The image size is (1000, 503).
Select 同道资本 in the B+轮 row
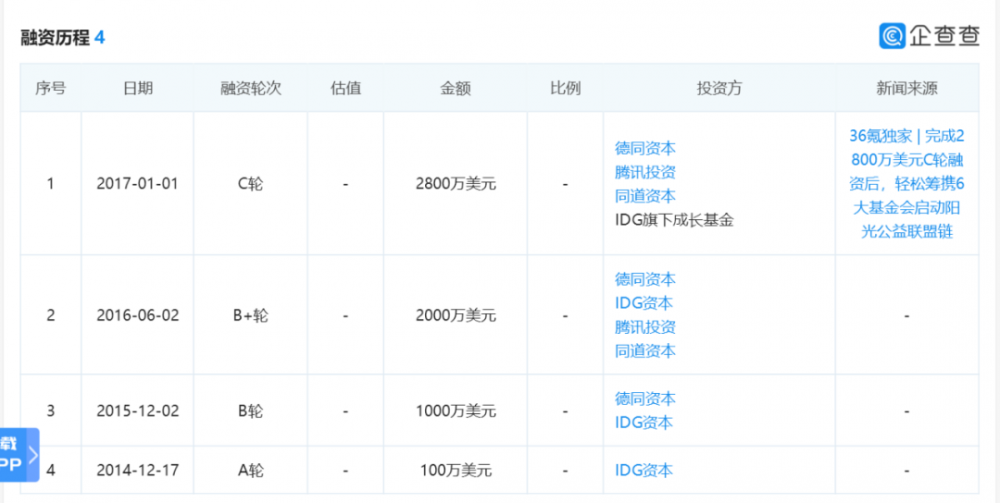[x=645, y=351]
